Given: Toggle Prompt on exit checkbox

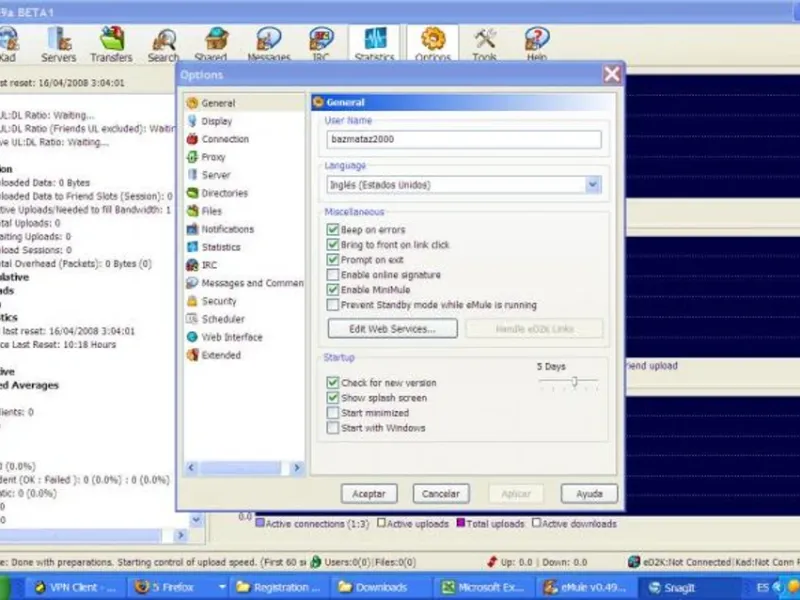Looking at the screenshot, I should [x=333, y=260].
